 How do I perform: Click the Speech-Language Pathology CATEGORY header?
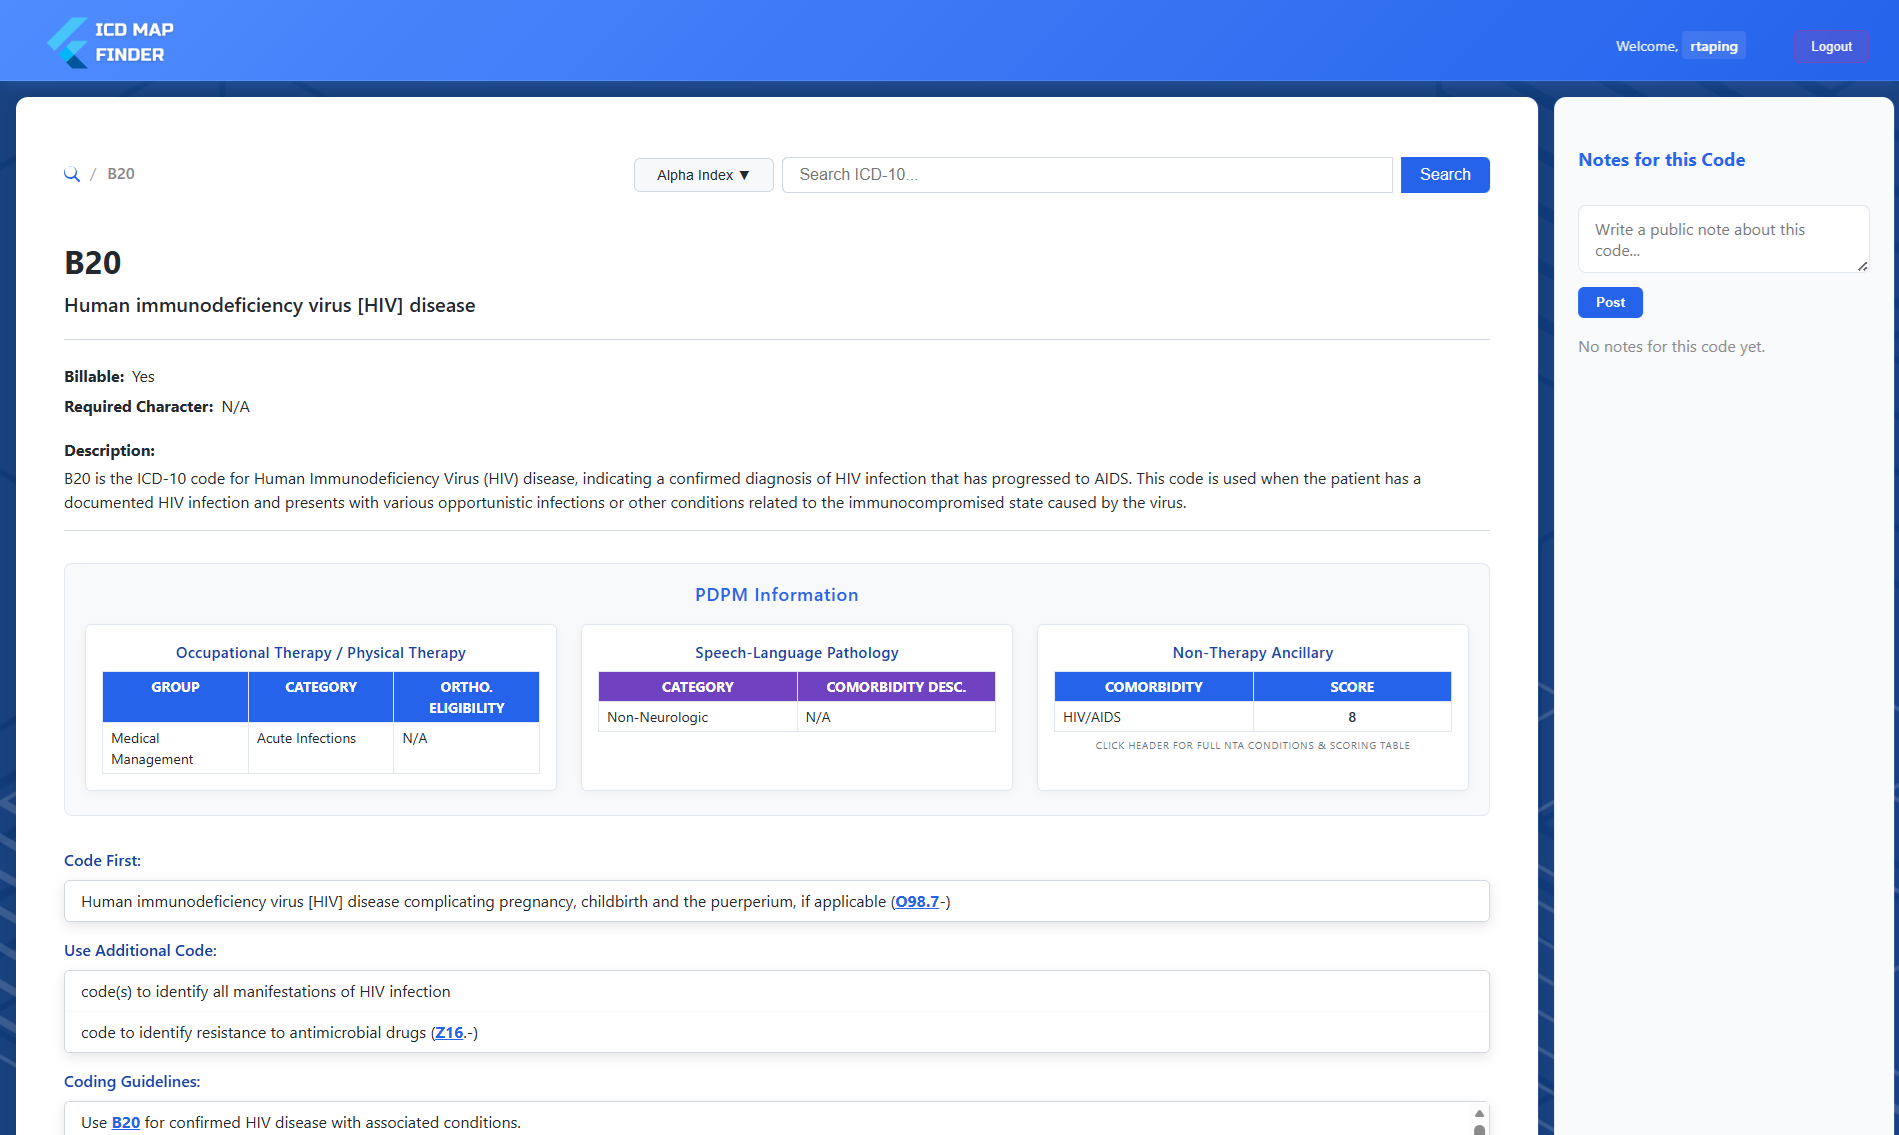(697, 687)
